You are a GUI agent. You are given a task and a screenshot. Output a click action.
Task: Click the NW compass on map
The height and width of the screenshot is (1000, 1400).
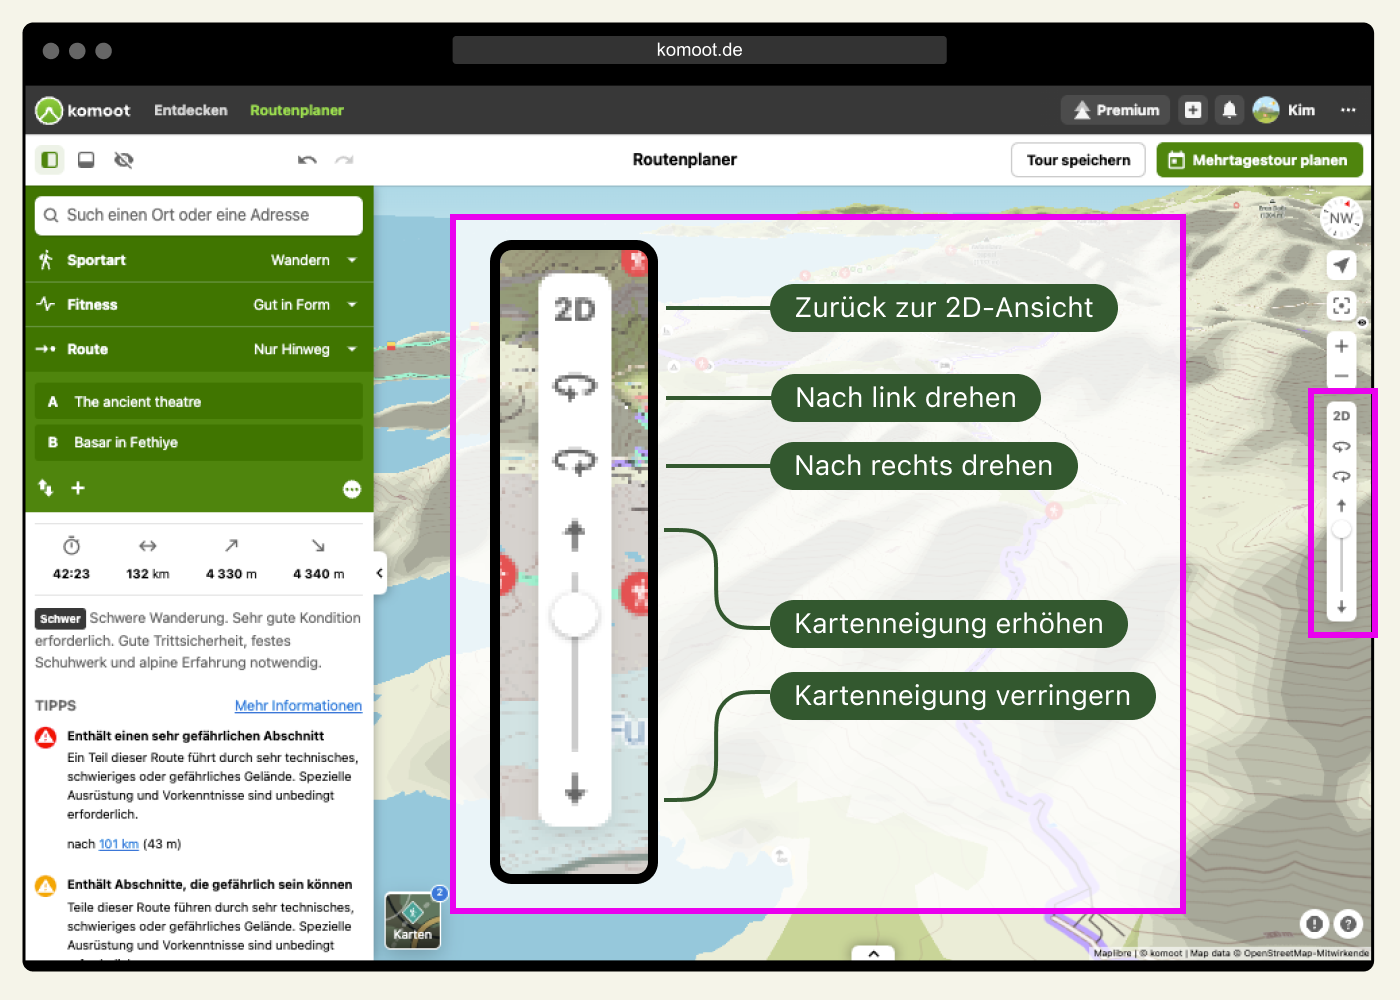(x=1341, y=218)
